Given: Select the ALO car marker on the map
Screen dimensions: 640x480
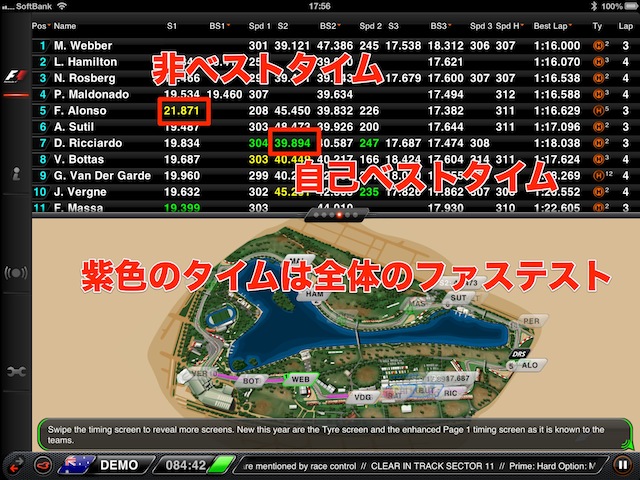Looking at the screenshot, I should click(529, 365).
